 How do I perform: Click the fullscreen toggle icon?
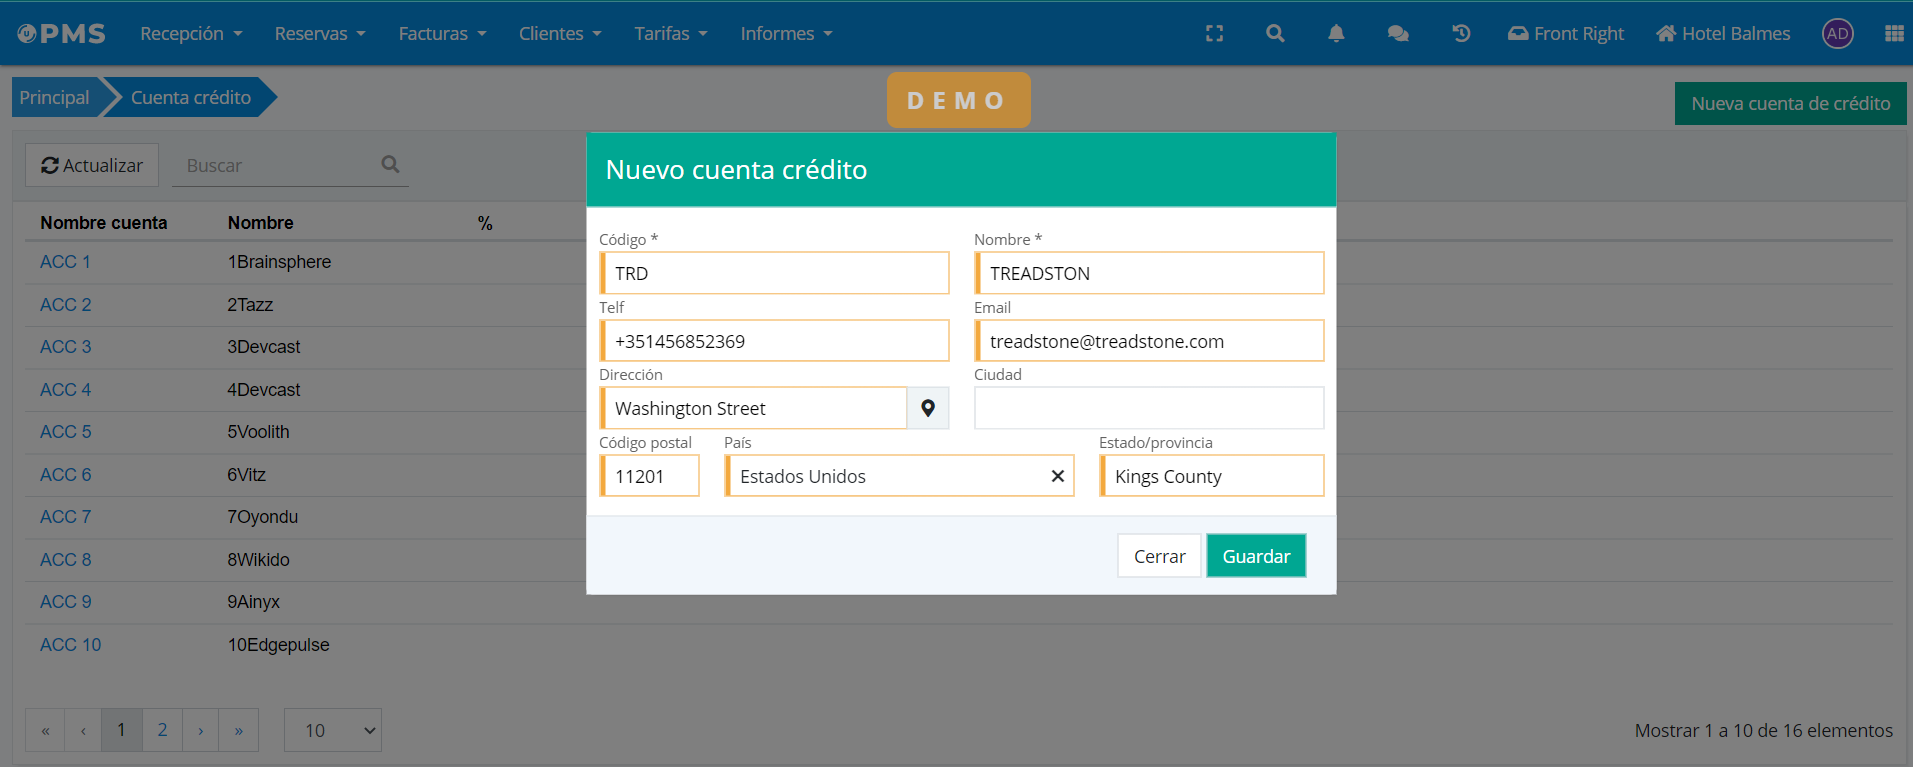(x=1214, y=34)
